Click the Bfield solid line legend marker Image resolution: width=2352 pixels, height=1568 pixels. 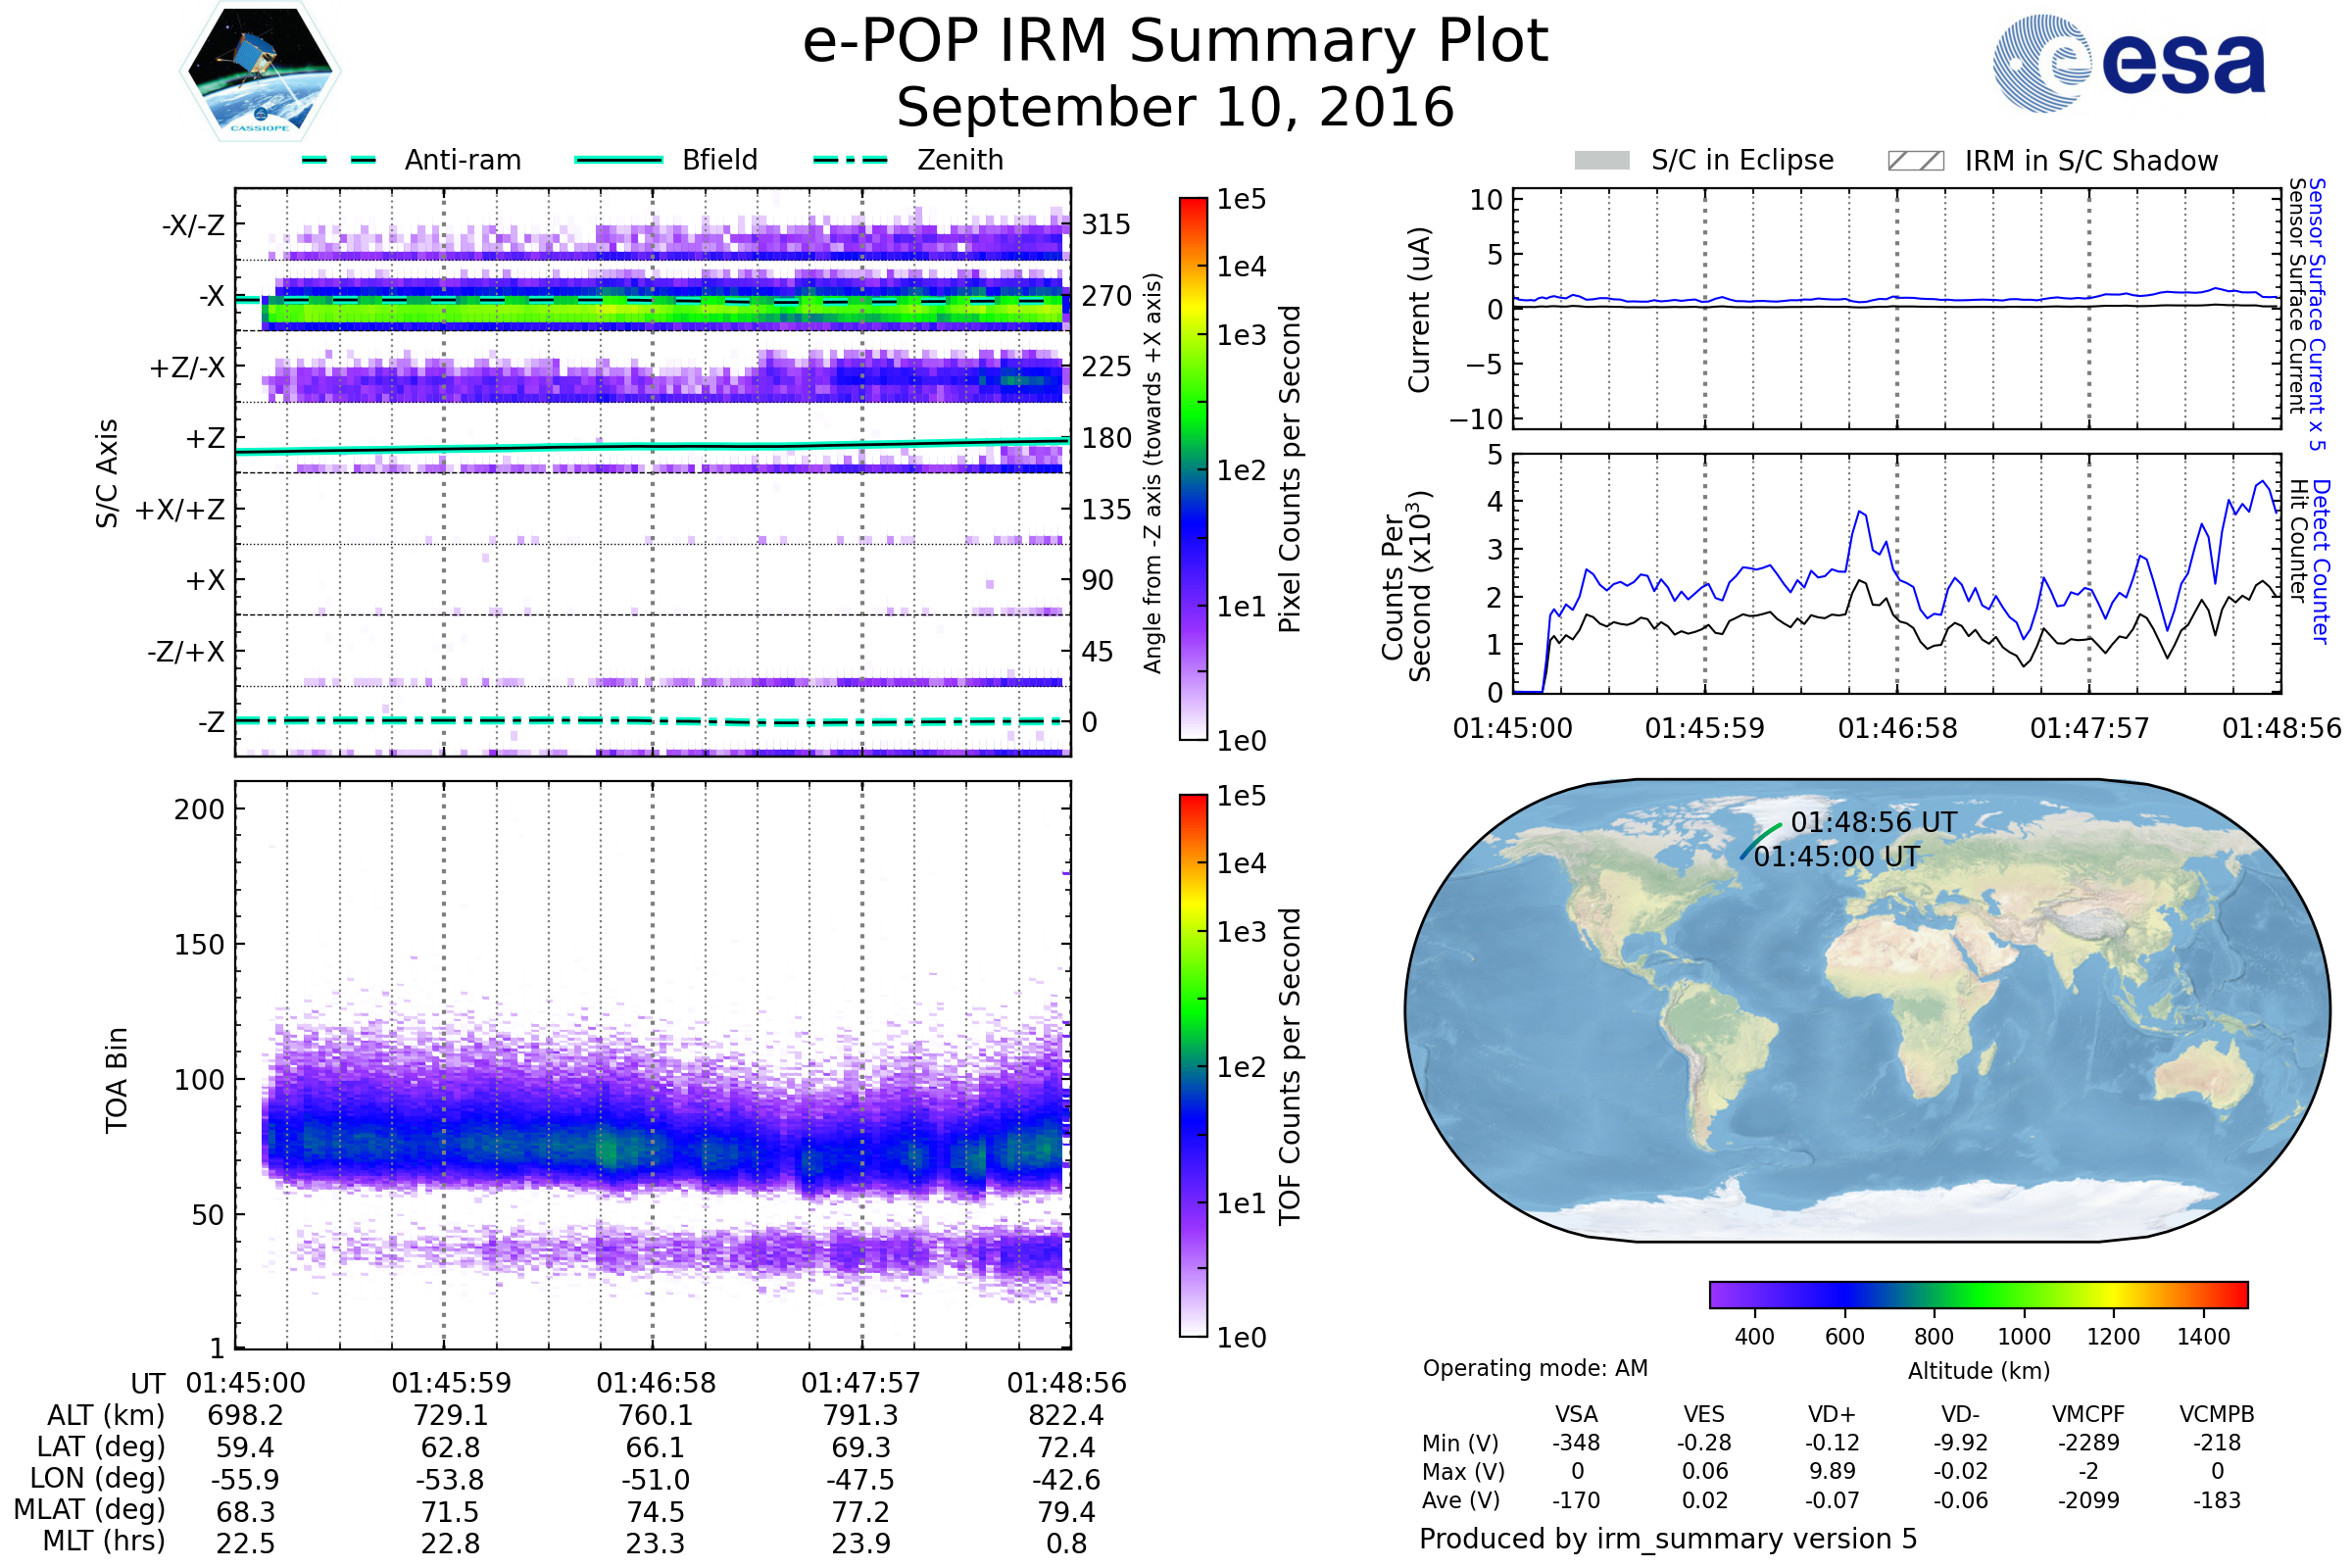point(618,160)
